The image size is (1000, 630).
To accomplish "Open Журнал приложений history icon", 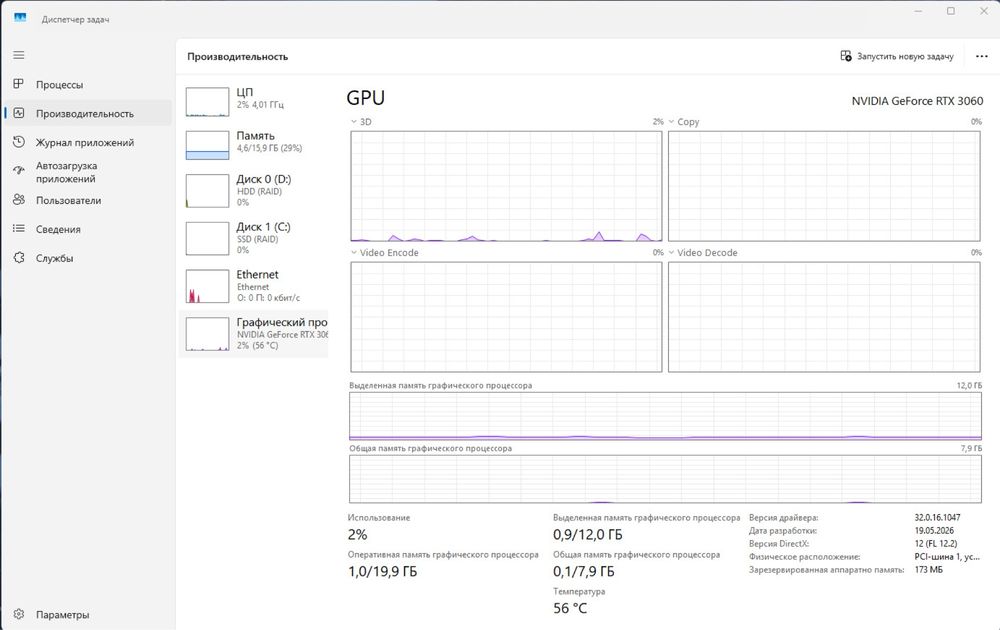I will point(18,142).
